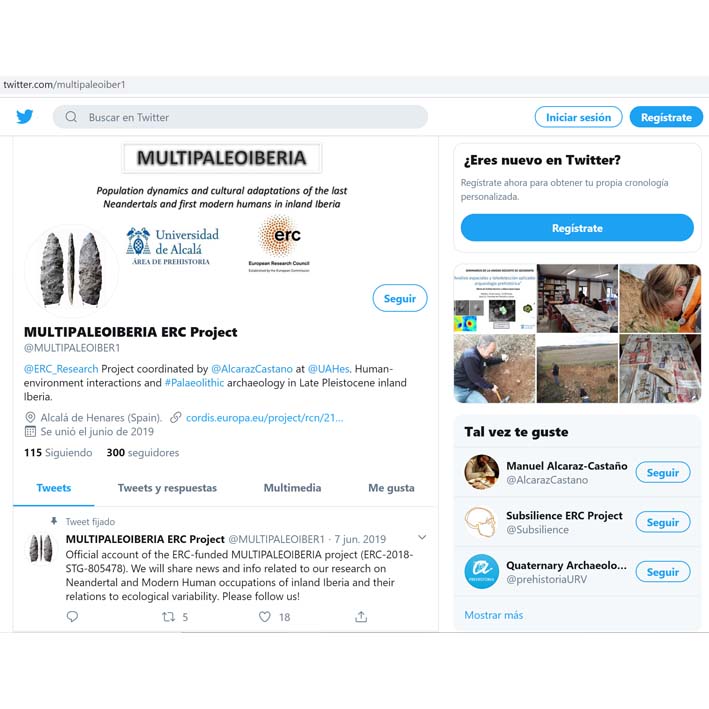Viewport: 709px width, 709px height.
Task: Expand suggestions with Mostrar más
Action: (x=493, y=615)
